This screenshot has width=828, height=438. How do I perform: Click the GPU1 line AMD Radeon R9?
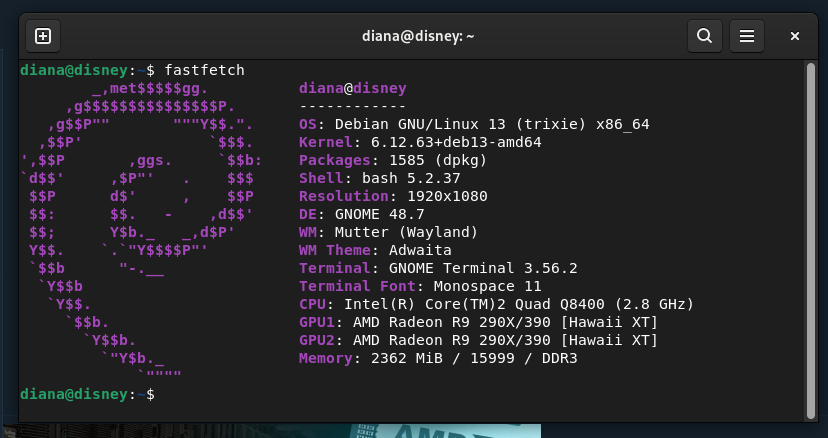[x=478, y=322]
